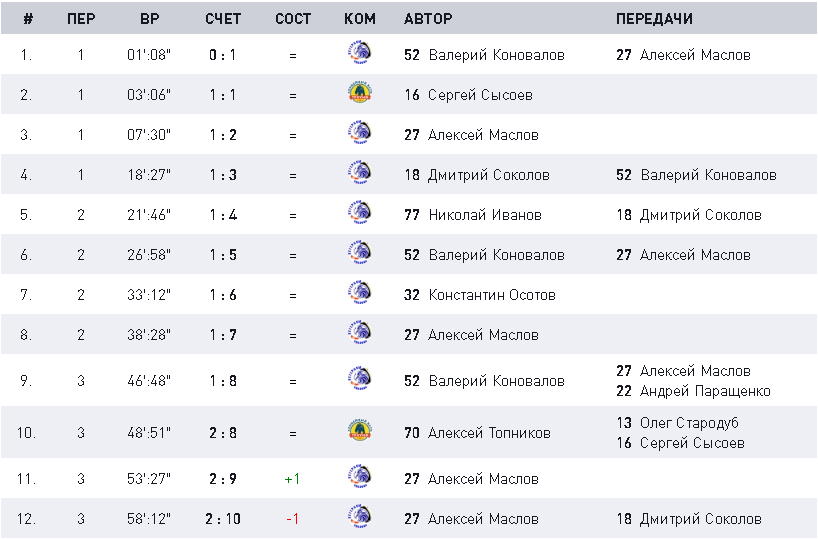Click the green +1 state indicator
This screenshot has height=539, width=818.
click(x=292, y=479)
